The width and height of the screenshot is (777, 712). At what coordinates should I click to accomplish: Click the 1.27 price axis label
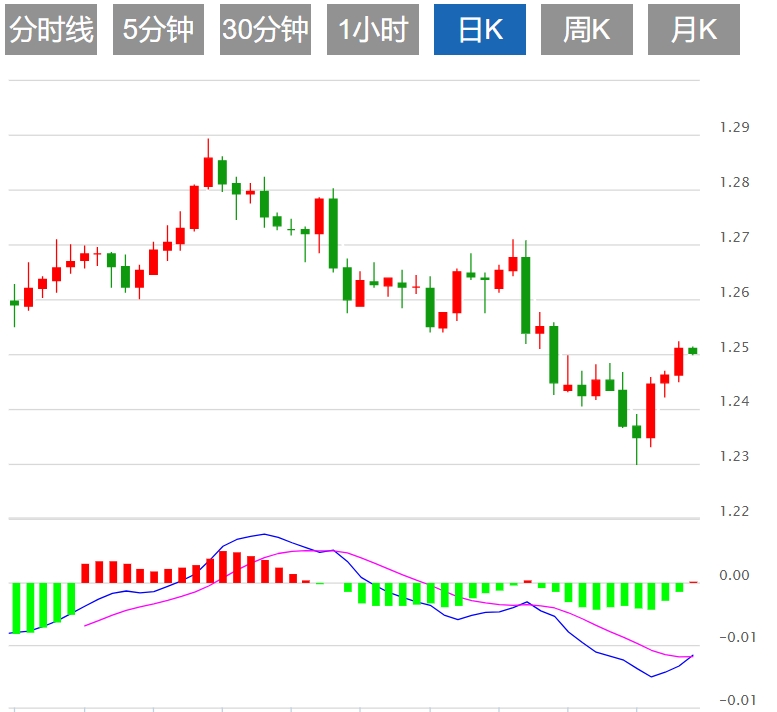point(734,238)
